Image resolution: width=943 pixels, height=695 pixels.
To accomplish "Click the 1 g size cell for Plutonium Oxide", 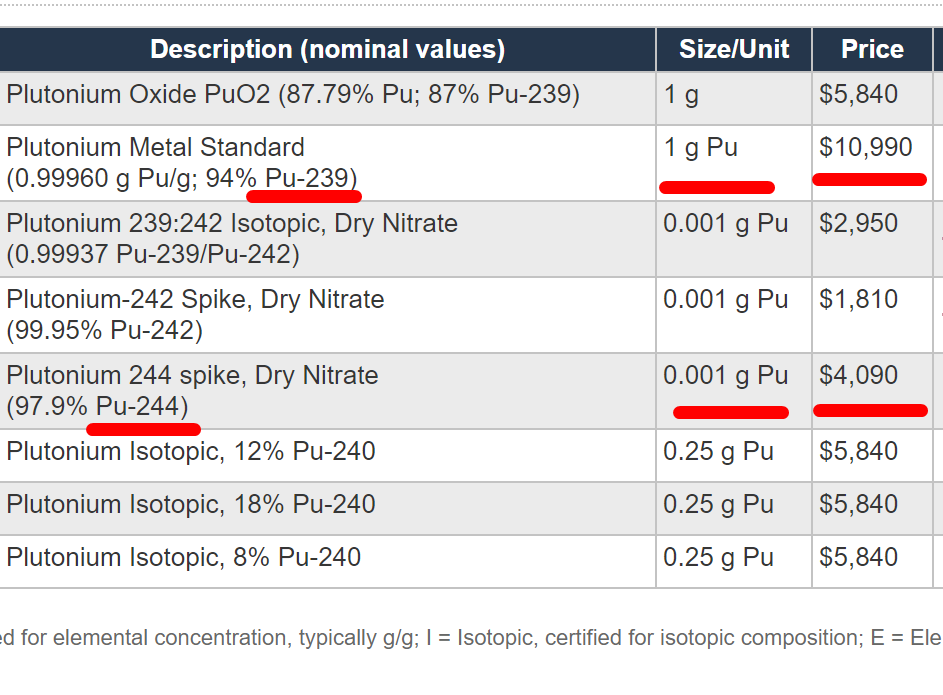I will click(681, 95).
